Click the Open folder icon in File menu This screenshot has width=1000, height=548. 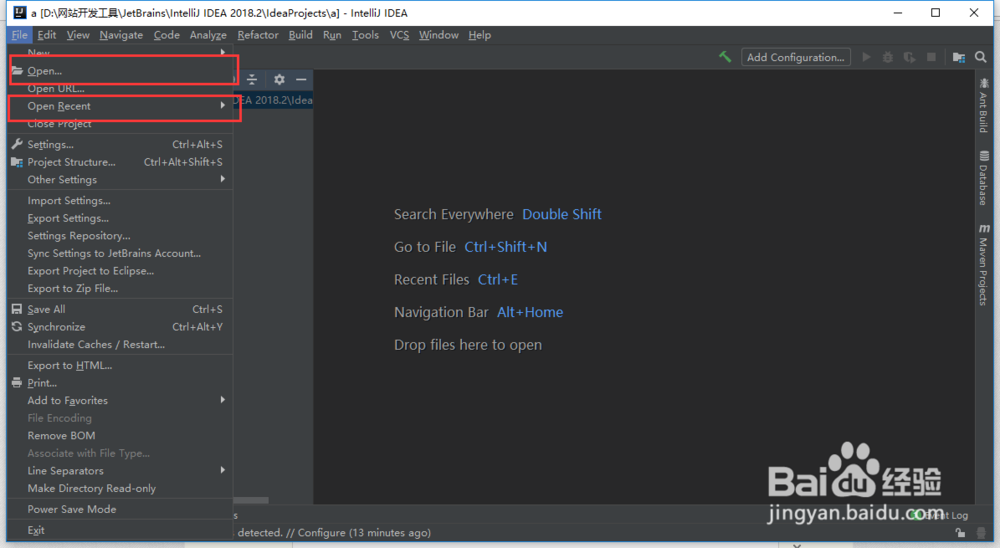click(x=17, y=71)
